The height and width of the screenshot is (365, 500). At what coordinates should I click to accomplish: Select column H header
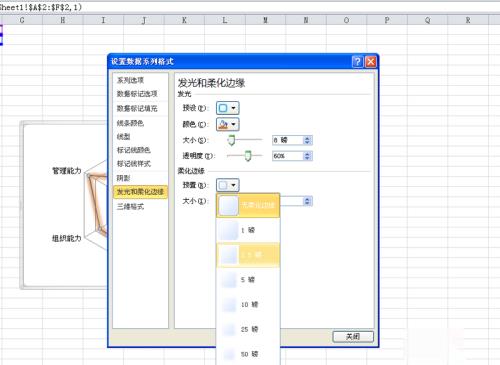63,20
